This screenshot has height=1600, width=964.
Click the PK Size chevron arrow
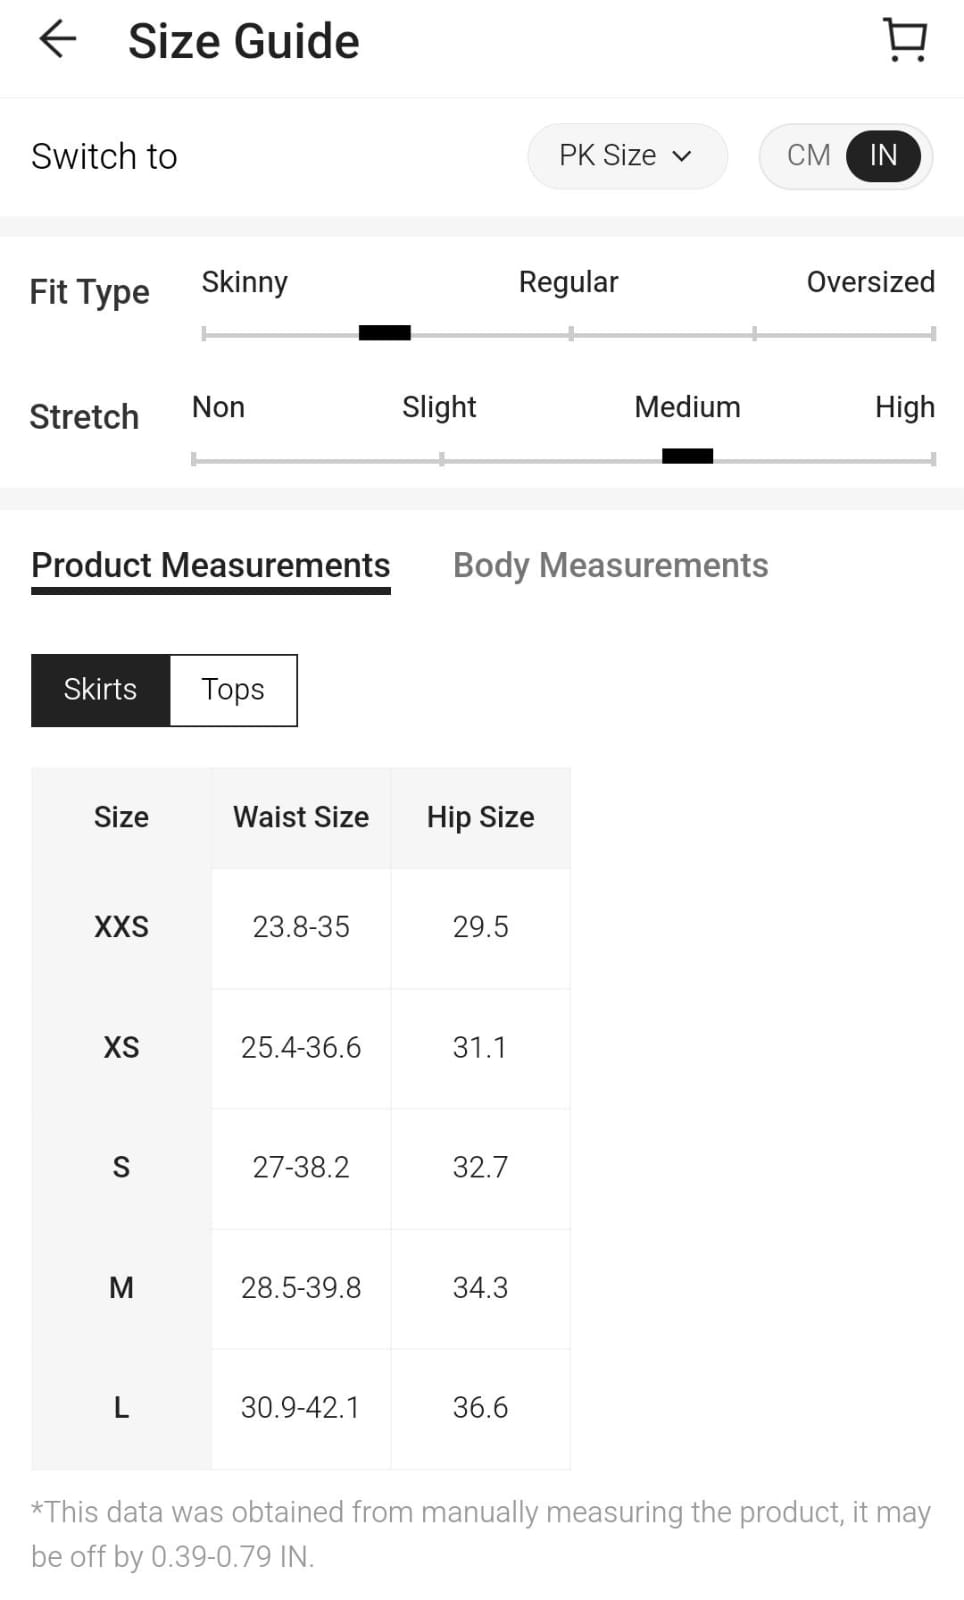pos(682,156)
